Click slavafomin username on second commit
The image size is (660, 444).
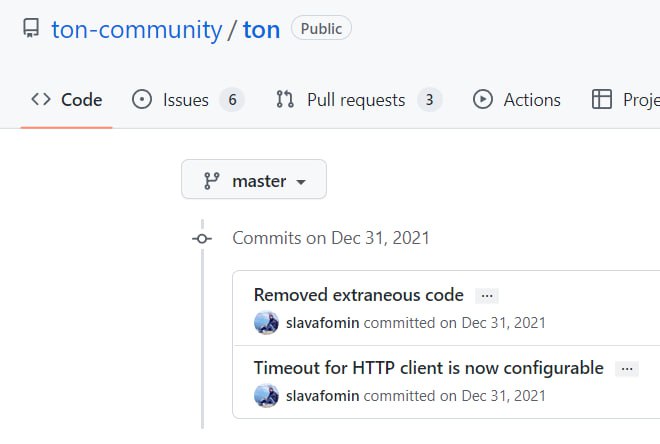tap(322, 396)
